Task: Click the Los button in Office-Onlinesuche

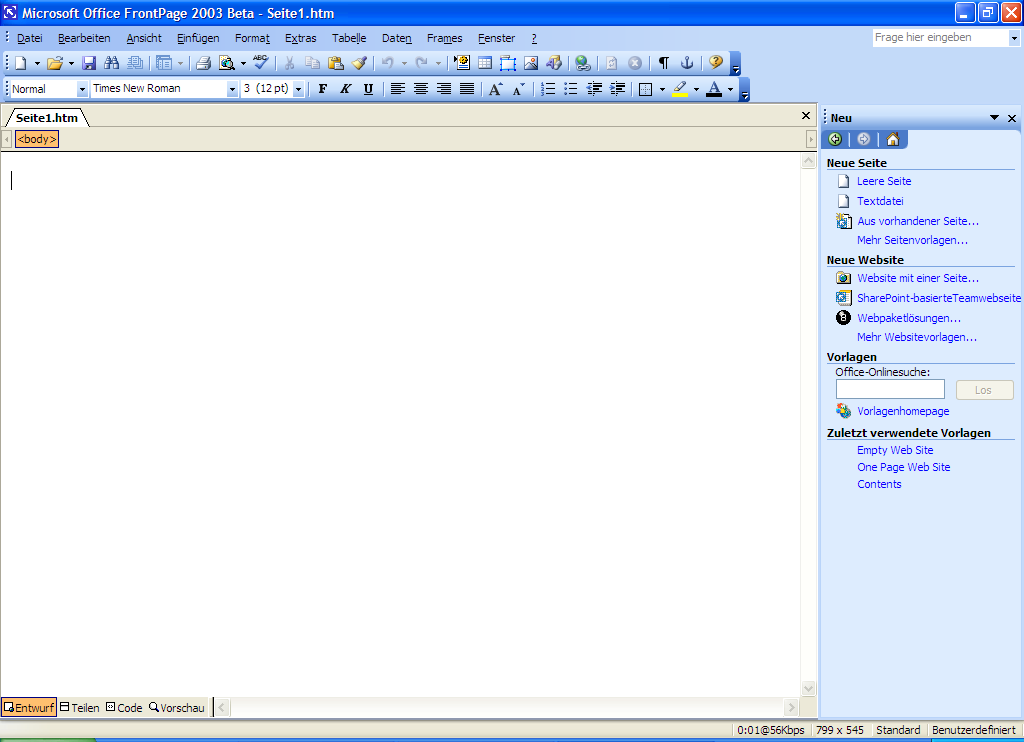Action: click(x=984, y=390)
